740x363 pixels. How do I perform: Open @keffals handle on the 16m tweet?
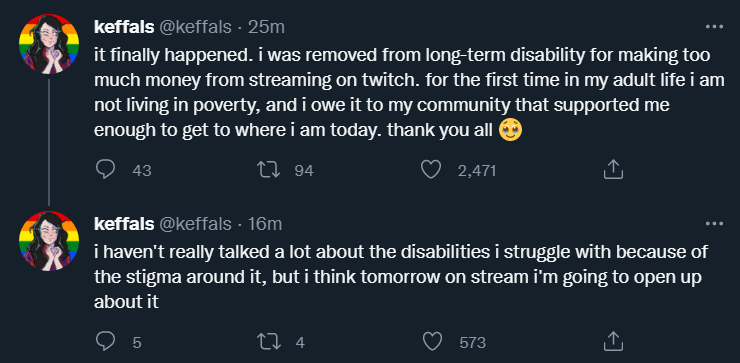[x=195, y=224]
